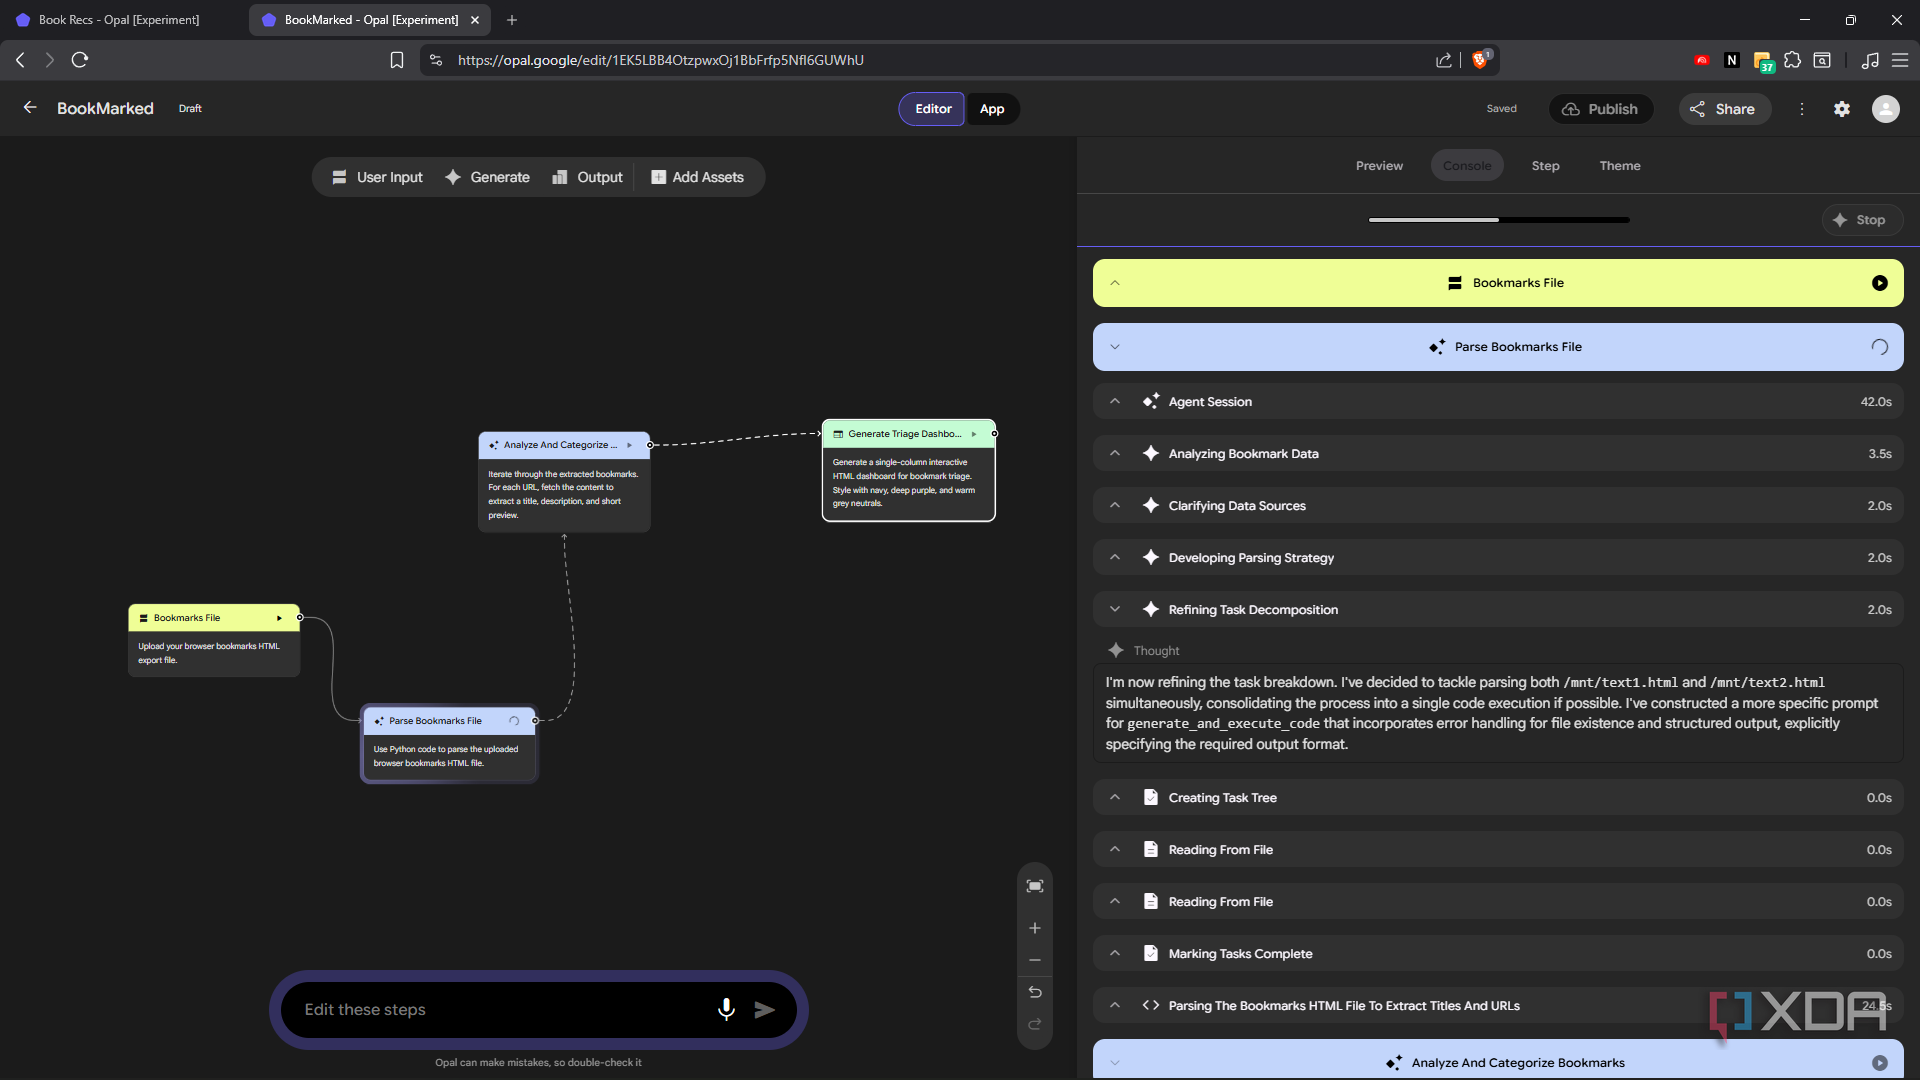Reload the browser page
1920x1080 pixels.
(x=80, y=60)
